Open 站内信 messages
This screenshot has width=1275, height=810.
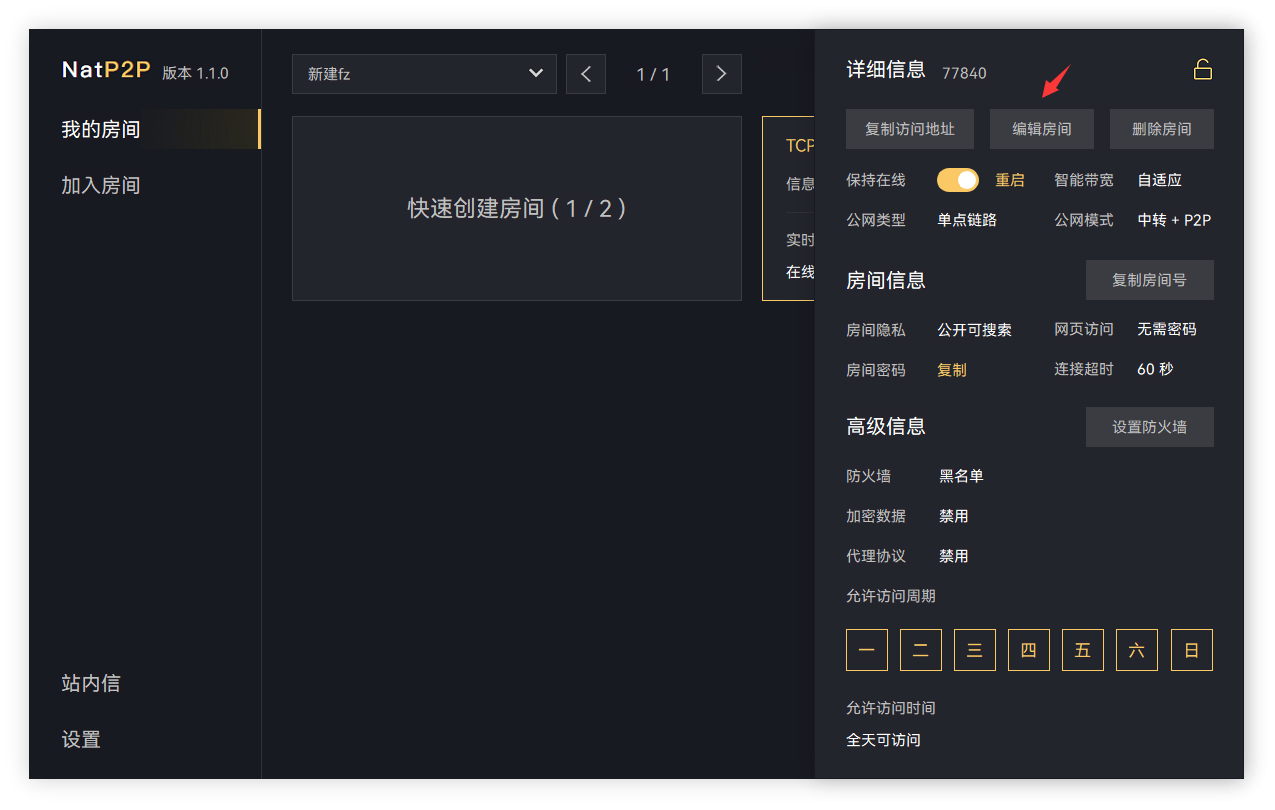pyautogui.click(x=91, y=683)
